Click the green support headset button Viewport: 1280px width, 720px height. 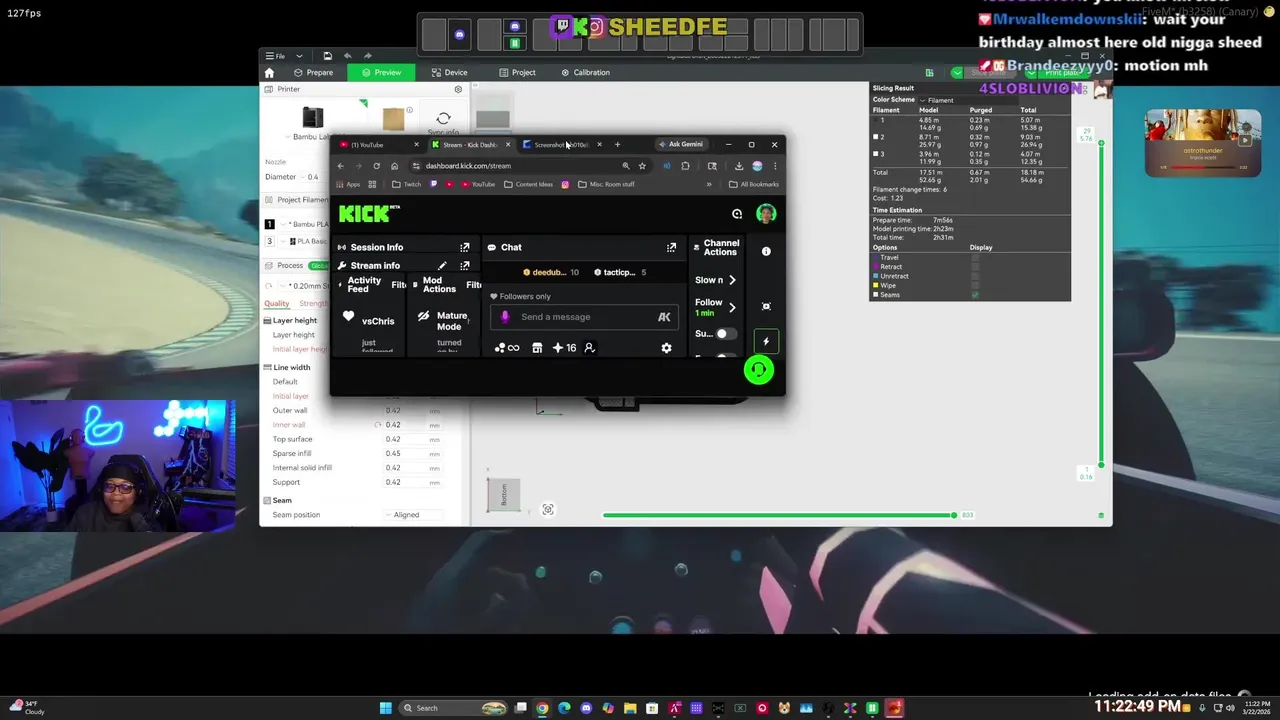[758, 370]
